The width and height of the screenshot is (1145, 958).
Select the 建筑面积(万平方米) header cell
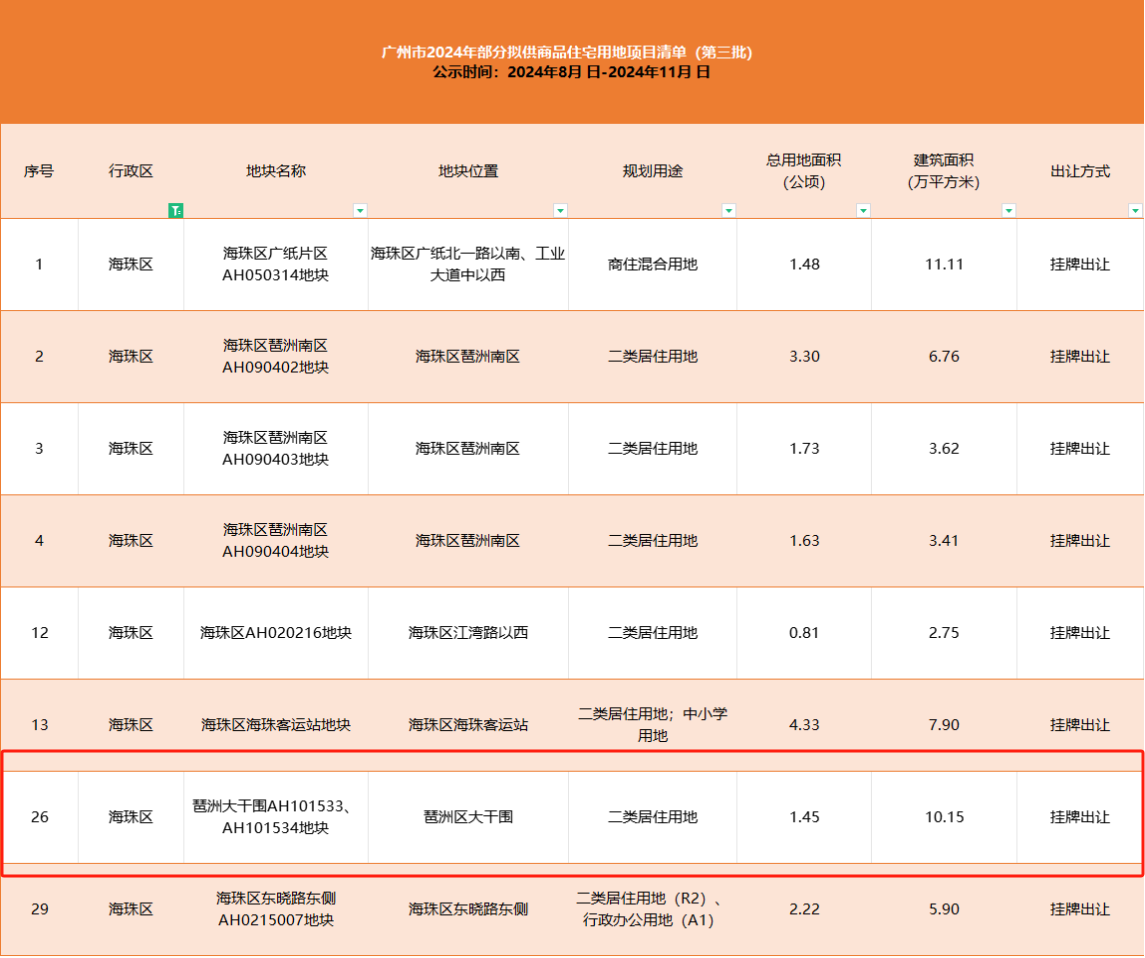[944, 172]
